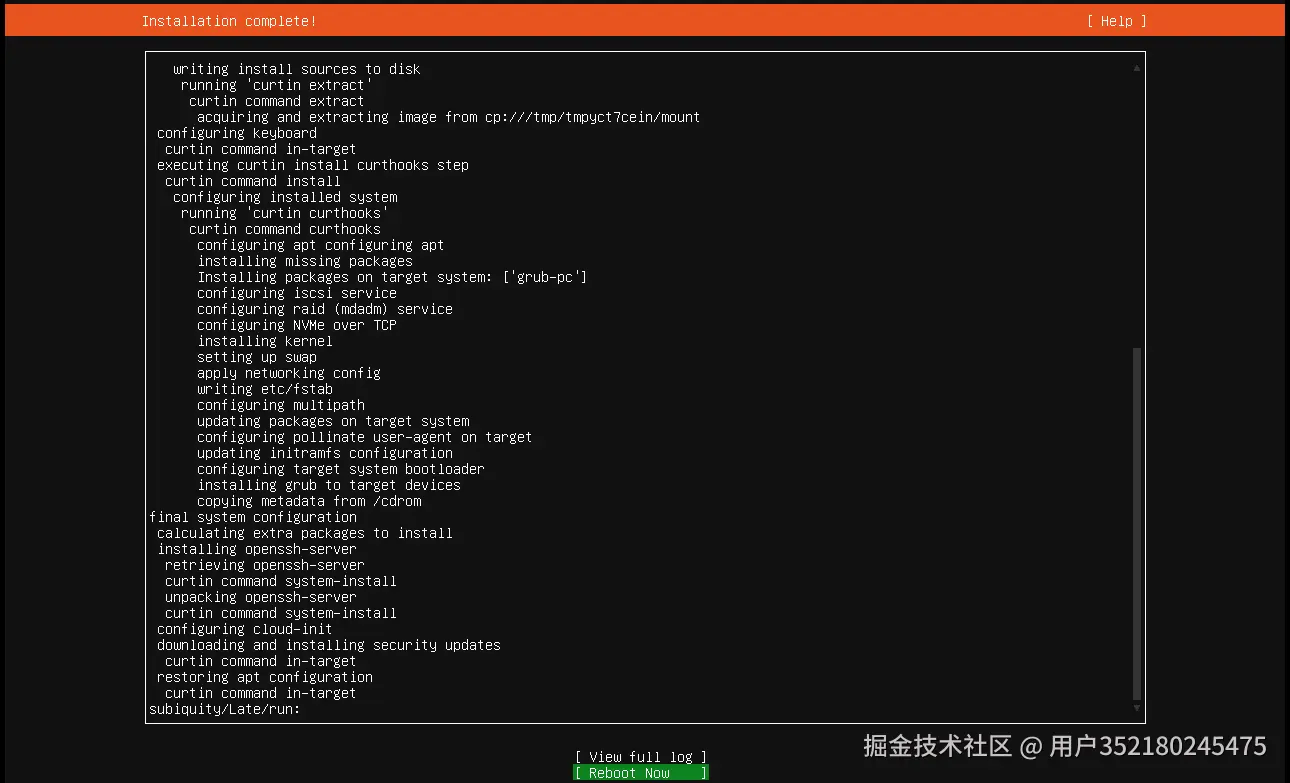Click 'curtin command curthooks' line

click(x=285, y=229)
